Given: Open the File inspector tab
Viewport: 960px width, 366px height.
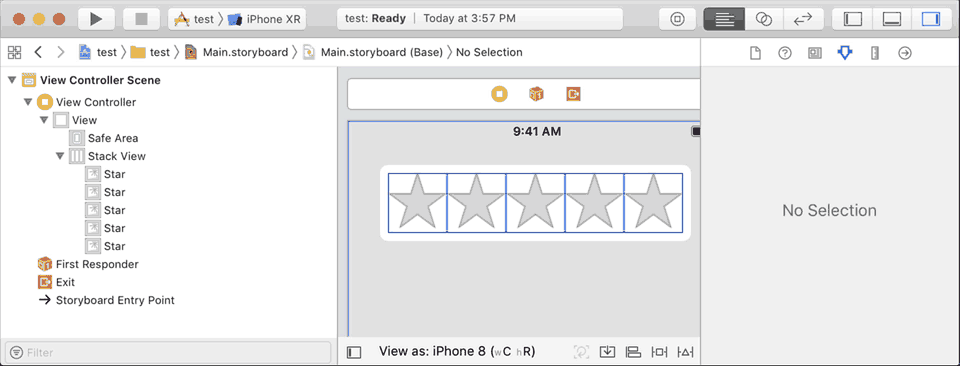Looking at the screenshot, I should coord(756,53).
